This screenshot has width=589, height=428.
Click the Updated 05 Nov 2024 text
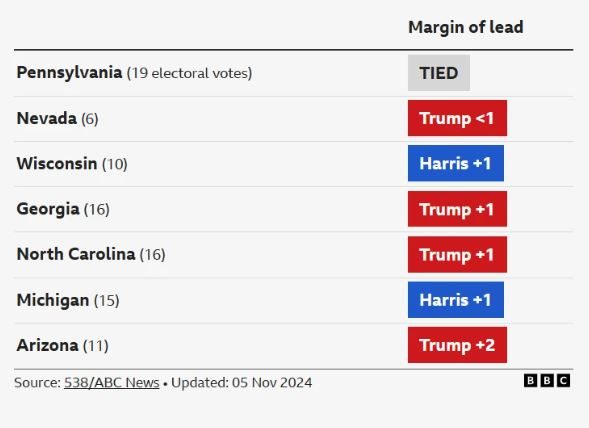[x=242, y=383]
